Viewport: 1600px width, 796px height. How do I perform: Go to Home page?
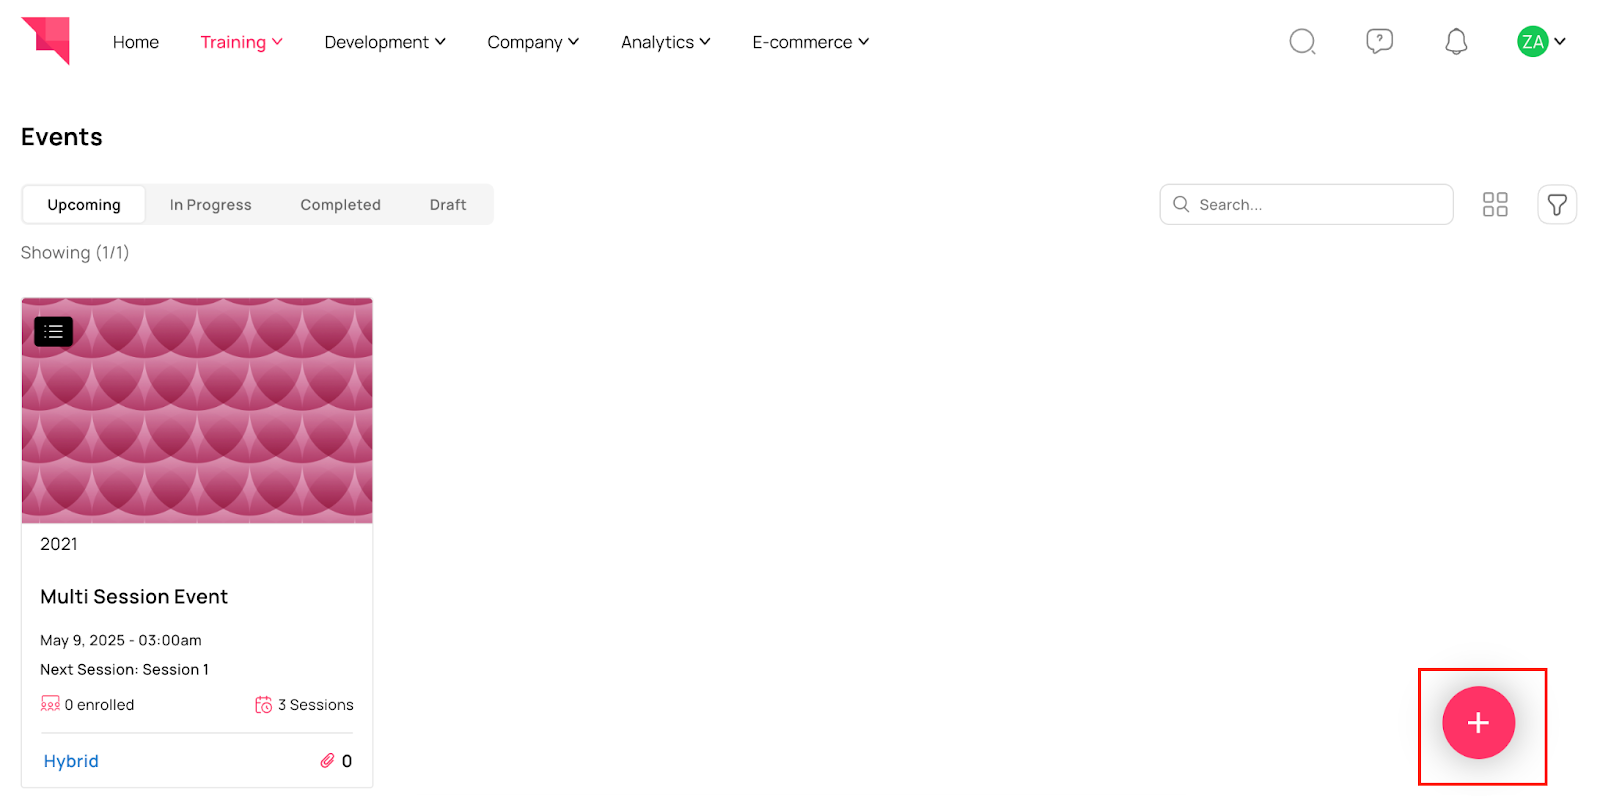[x=136, y=42]
